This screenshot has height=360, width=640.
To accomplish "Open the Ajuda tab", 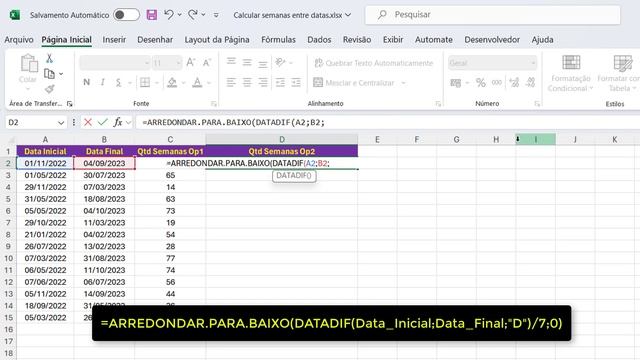I will [x=542, y=40].
